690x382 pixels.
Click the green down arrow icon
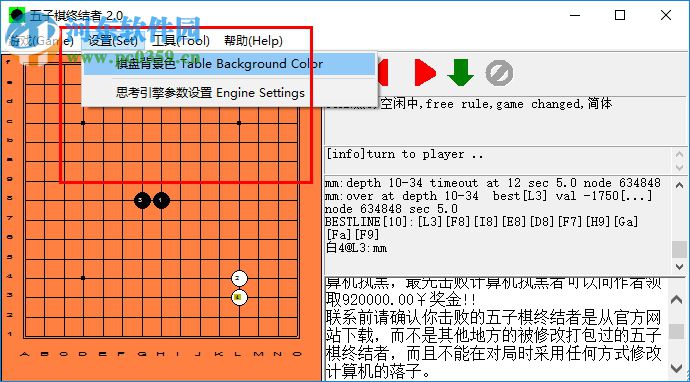(460, 73)
